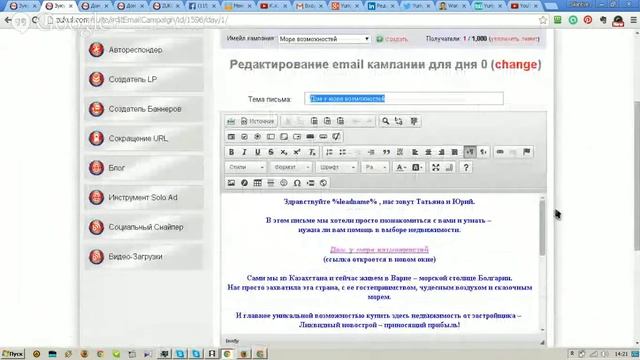
Task: Insert an anchor with the flag icon
Action: pyautogui.click(x=527, y=152)
